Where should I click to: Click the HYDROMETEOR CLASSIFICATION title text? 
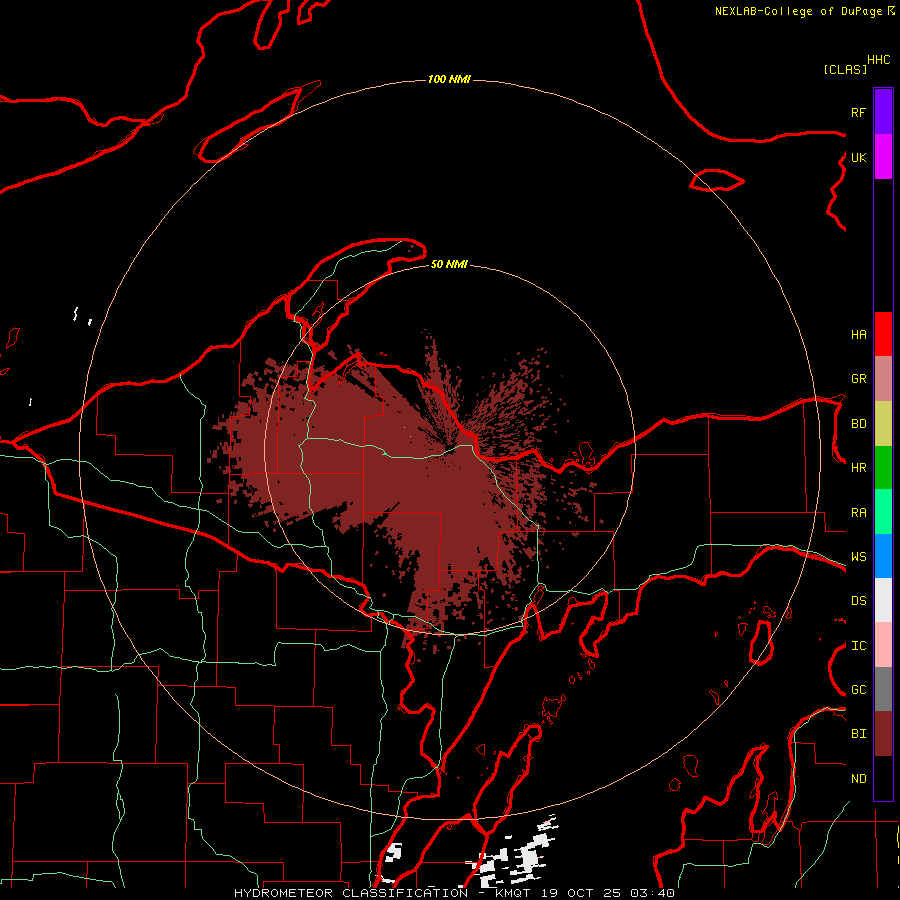coord(351,893)
